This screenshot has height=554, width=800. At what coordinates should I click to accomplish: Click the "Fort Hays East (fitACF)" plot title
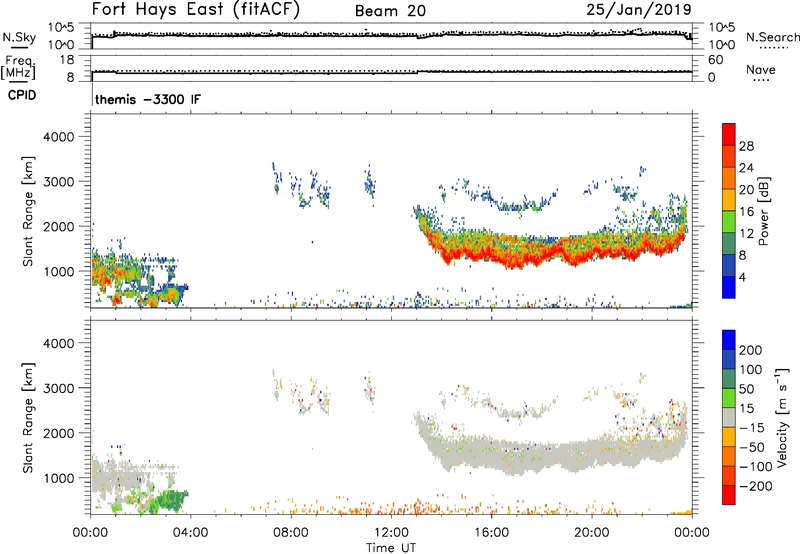(x=196, y=9)
